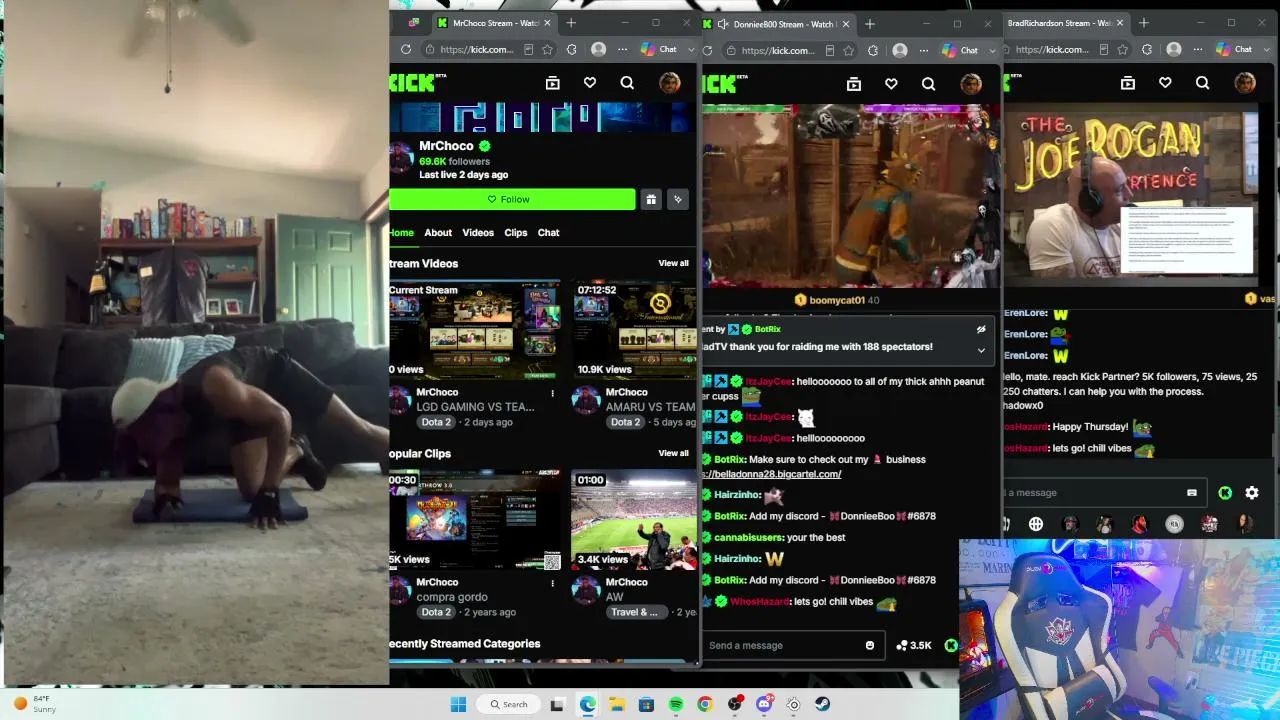Open new tab in the MrChoco browser
This screenshot has width=1280, height=720.
pyautogui.click(x=571, y=23)
